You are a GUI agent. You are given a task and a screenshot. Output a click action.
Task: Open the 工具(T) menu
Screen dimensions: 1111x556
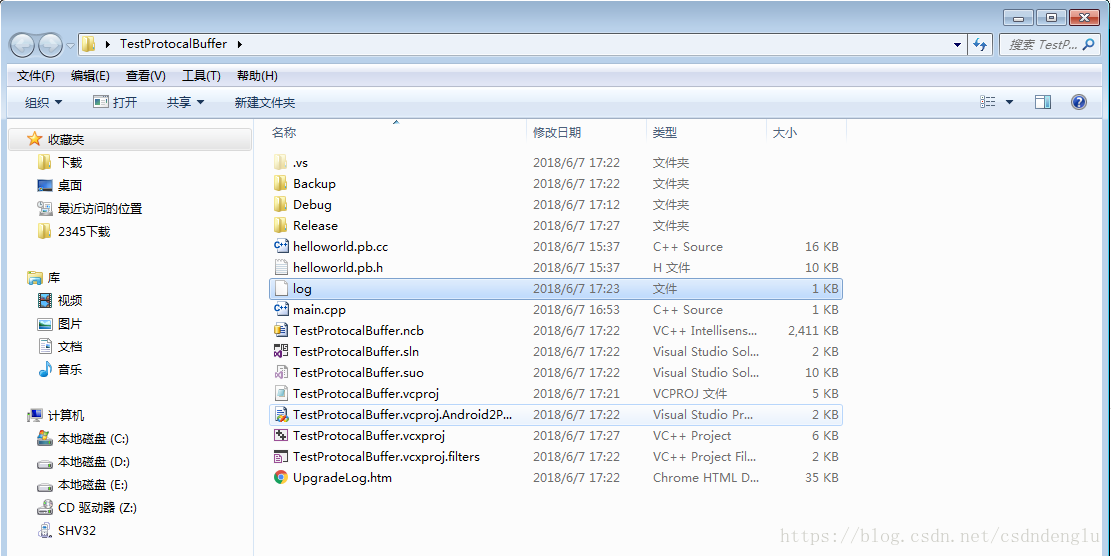pyautogui.click(x=201, y=76)
